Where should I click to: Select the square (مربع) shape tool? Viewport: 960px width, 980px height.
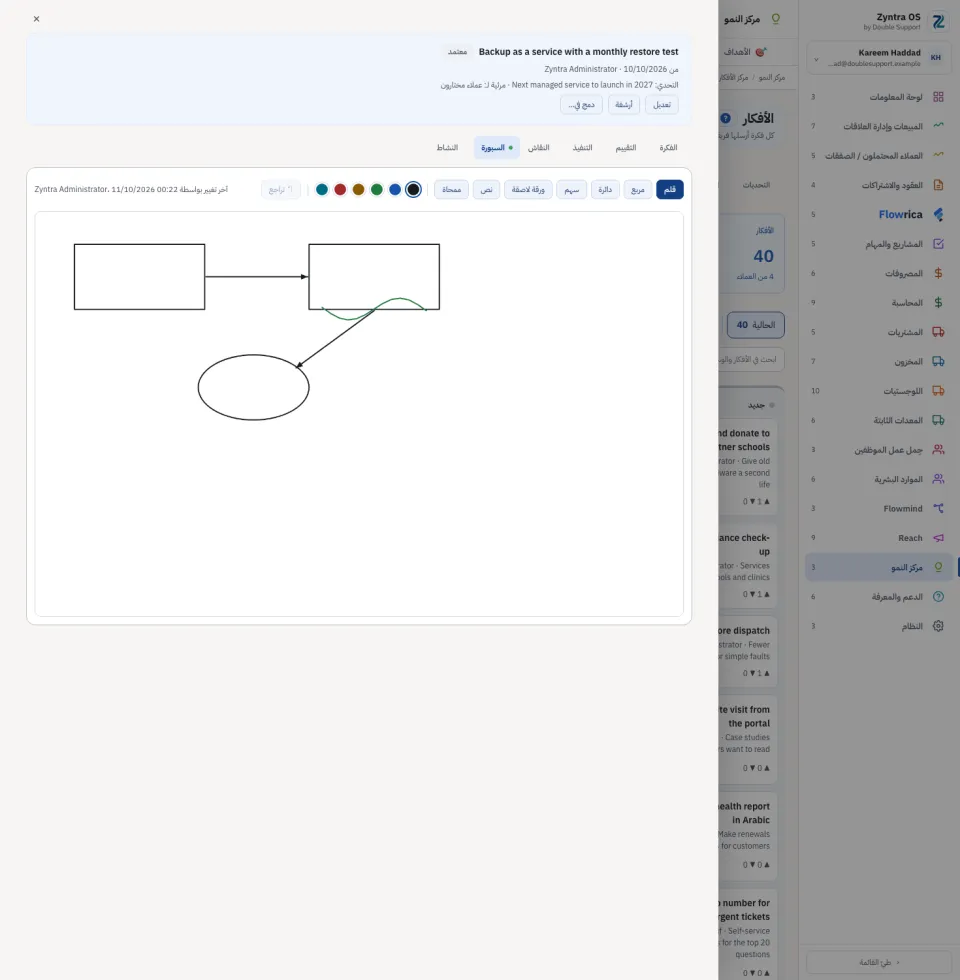[638, 189]
